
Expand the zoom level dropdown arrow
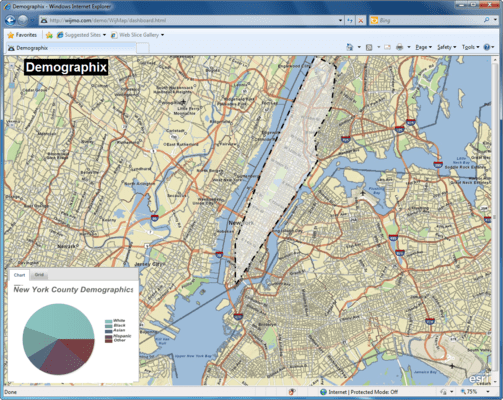[x=488, y=392]
